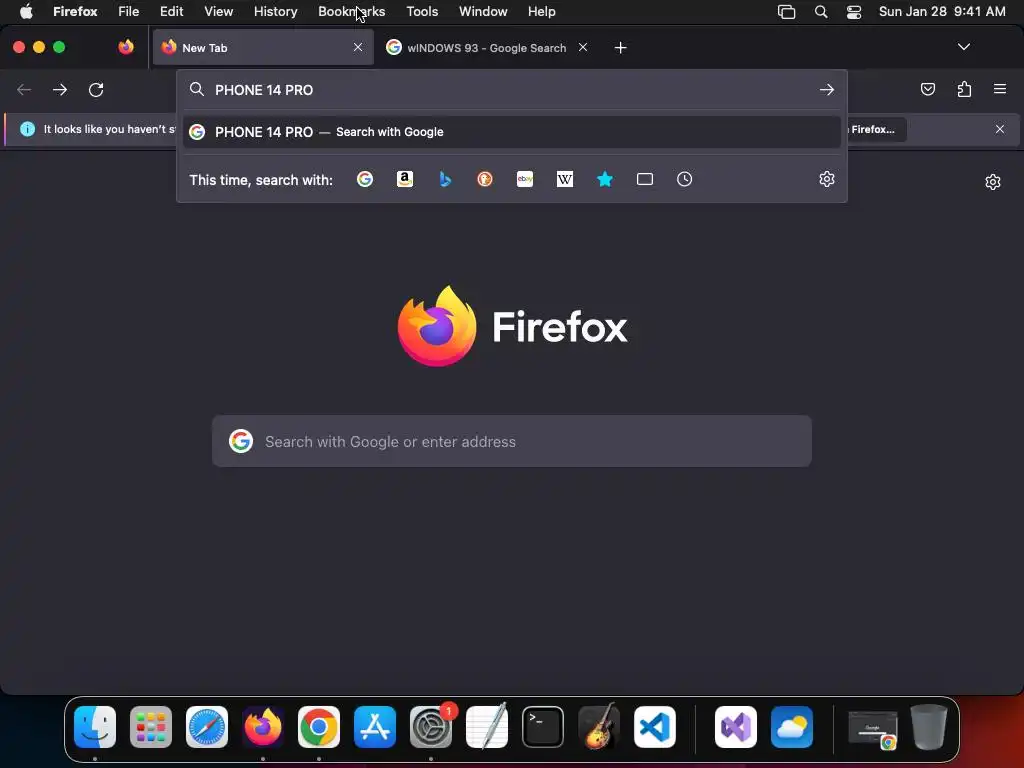The height and width of the screenshot is (768, 1024).
Task: Click the Firefox icon in the Dock
Action: [263, 727]
